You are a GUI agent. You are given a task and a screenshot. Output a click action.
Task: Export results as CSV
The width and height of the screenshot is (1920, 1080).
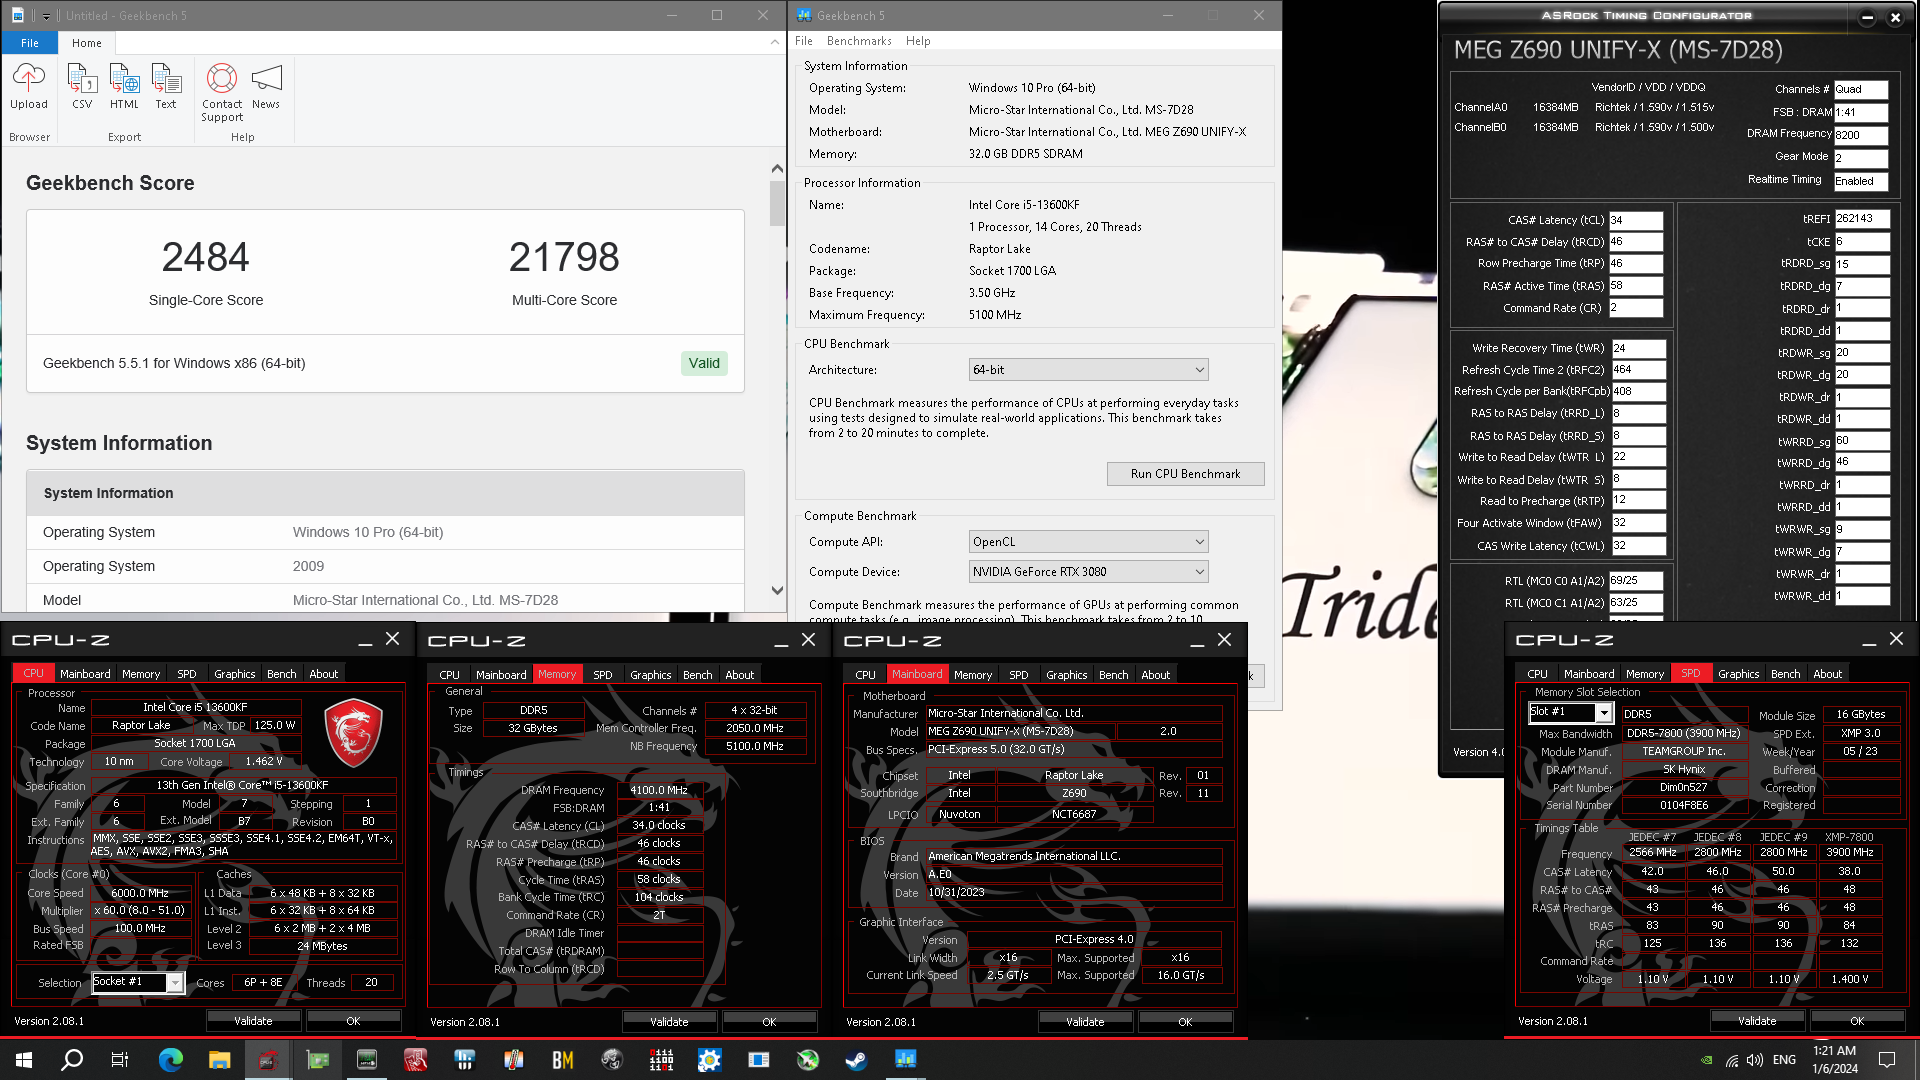82,86
